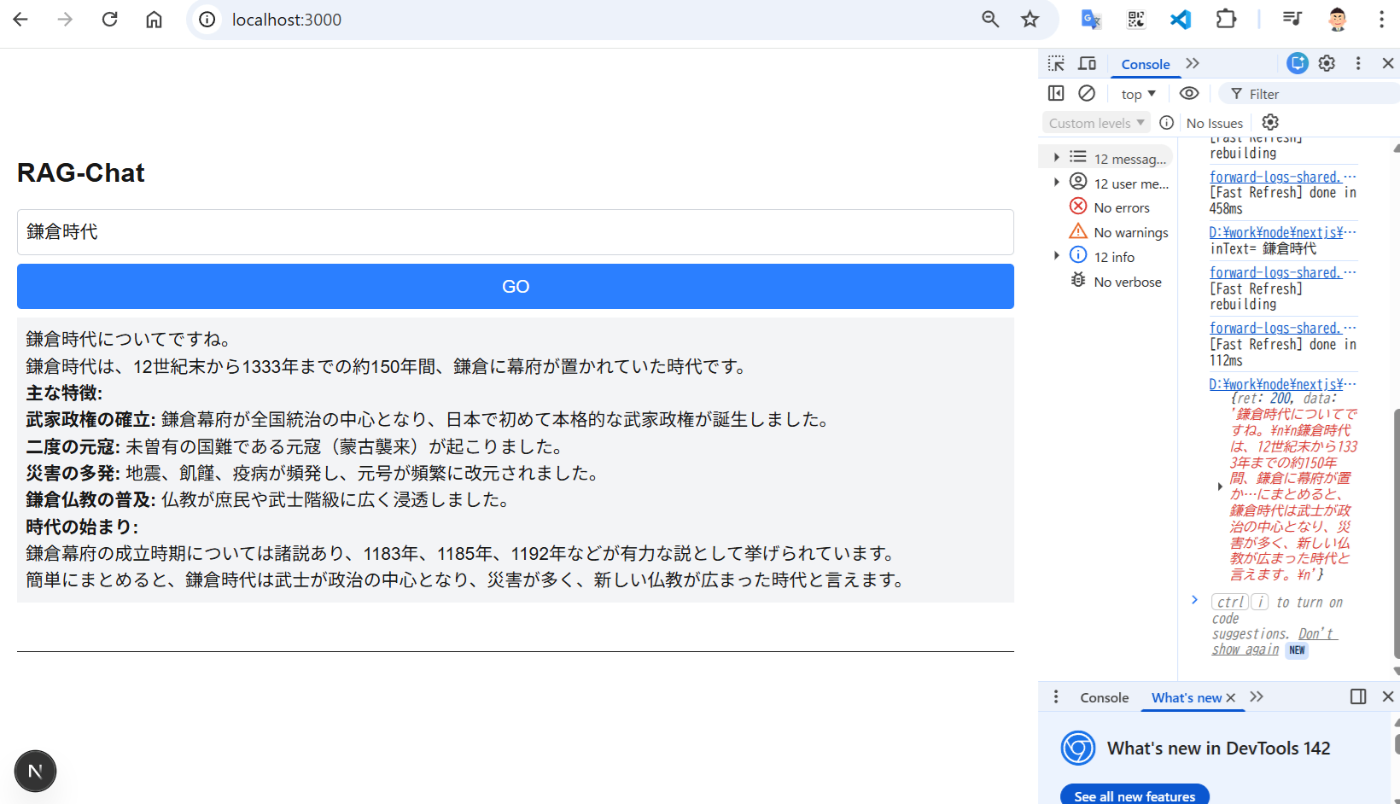Show more DevTools panels chevrons
Image resolution: width=1400 pixels, height=804 pixels.
pyautogui.click(x=1193, y=63)
